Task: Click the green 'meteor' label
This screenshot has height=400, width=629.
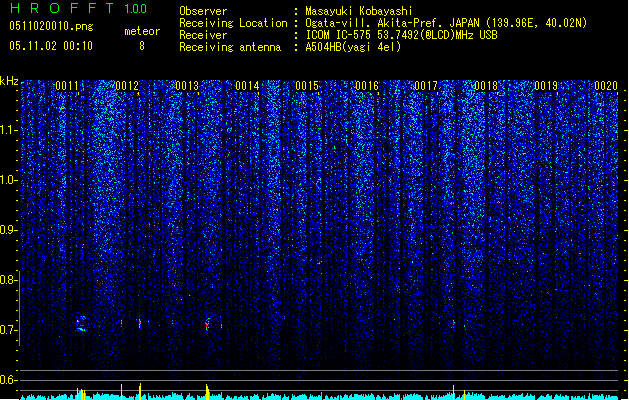Action: point(142,31)
